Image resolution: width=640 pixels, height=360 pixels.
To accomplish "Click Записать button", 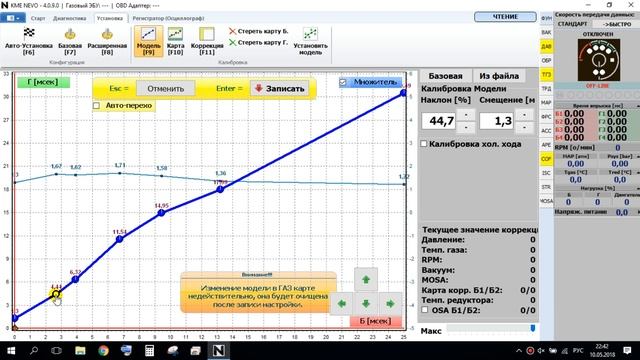I will click(280, 89).
